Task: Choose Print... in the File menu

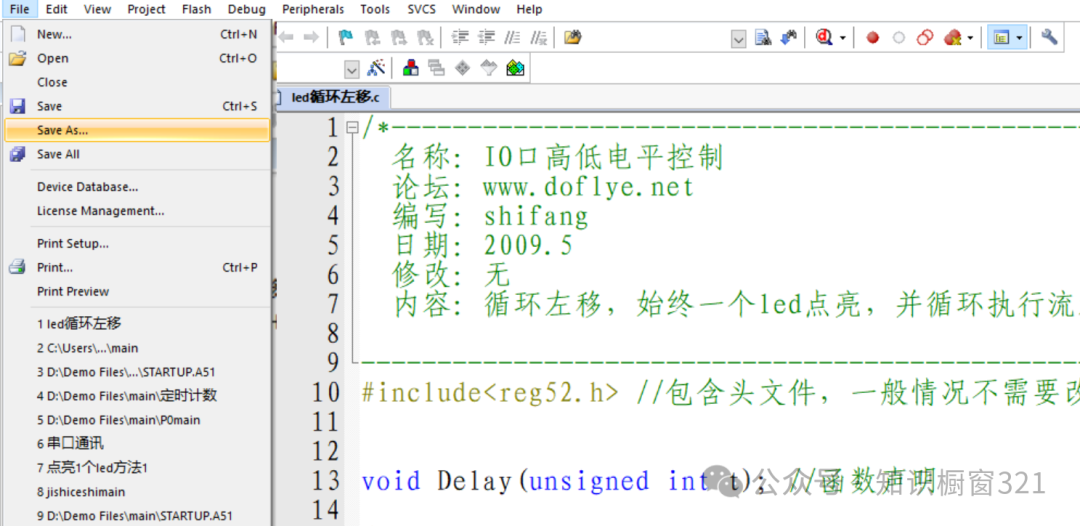Action: click(x=137, y=268)
